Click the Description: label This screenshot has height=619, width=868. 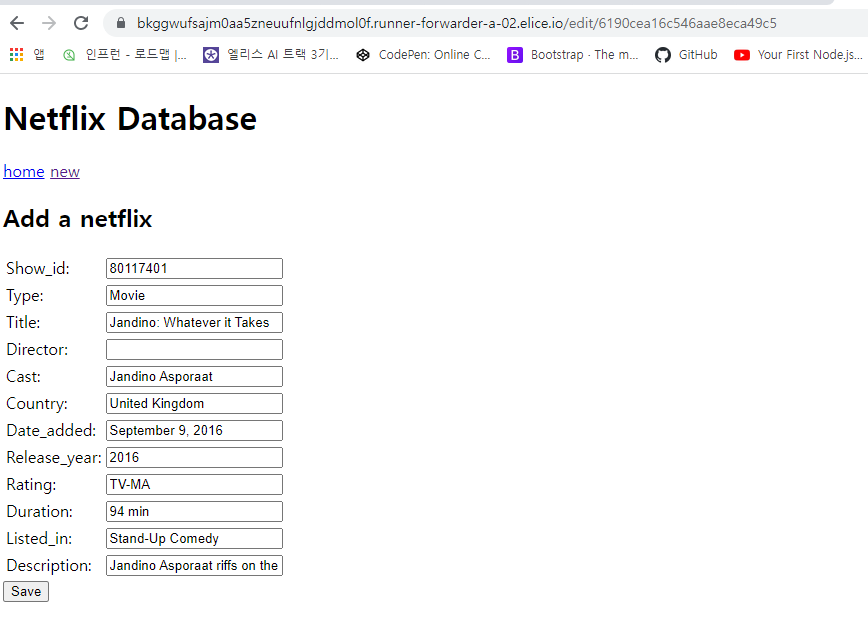click(49, 565)
